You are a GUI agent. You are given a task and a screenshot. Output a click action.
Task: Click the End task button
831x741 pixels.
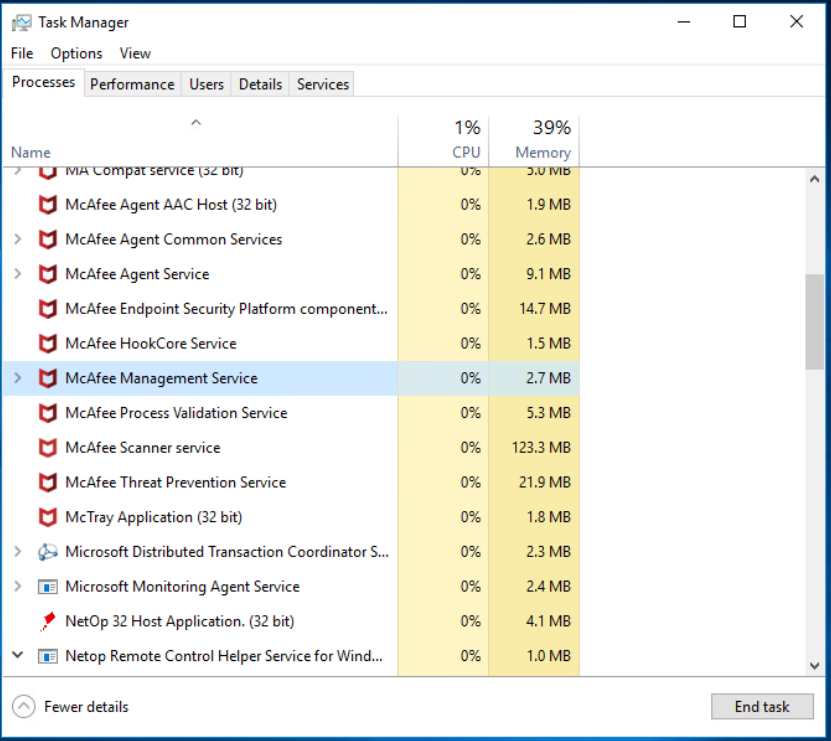(762, 707)
